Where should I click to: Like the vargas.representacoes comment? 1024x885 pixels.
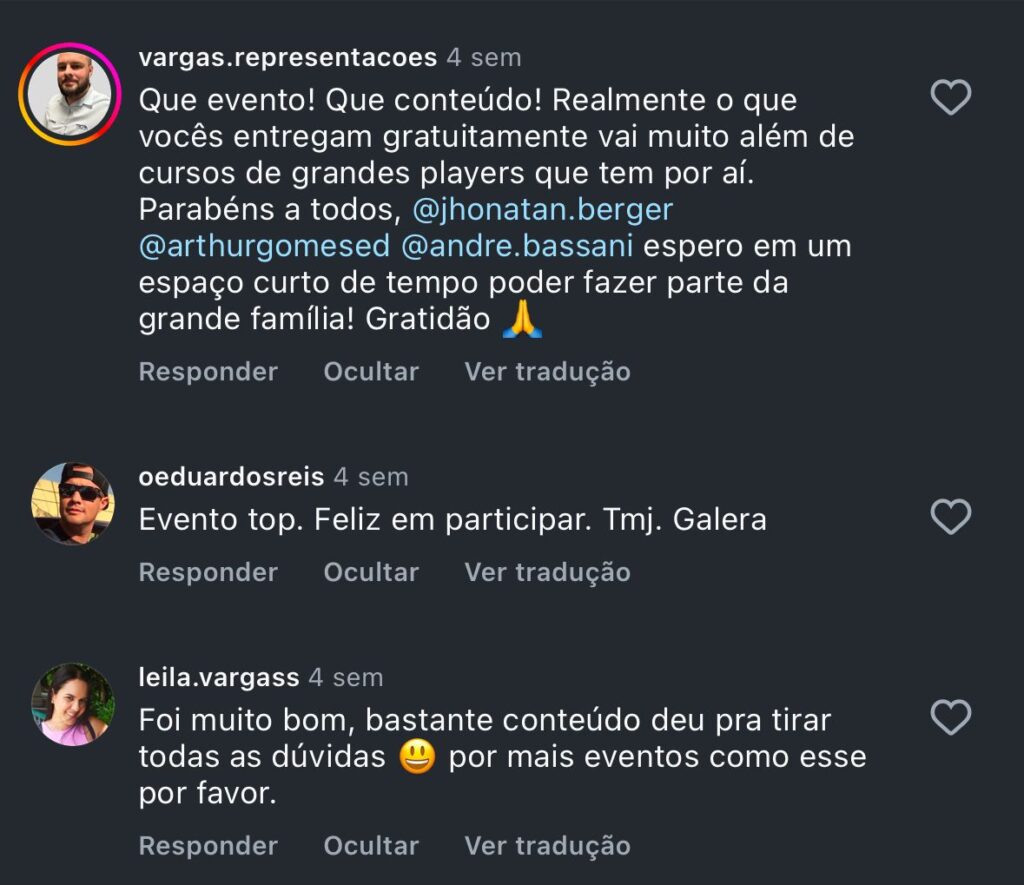point(950,98)
